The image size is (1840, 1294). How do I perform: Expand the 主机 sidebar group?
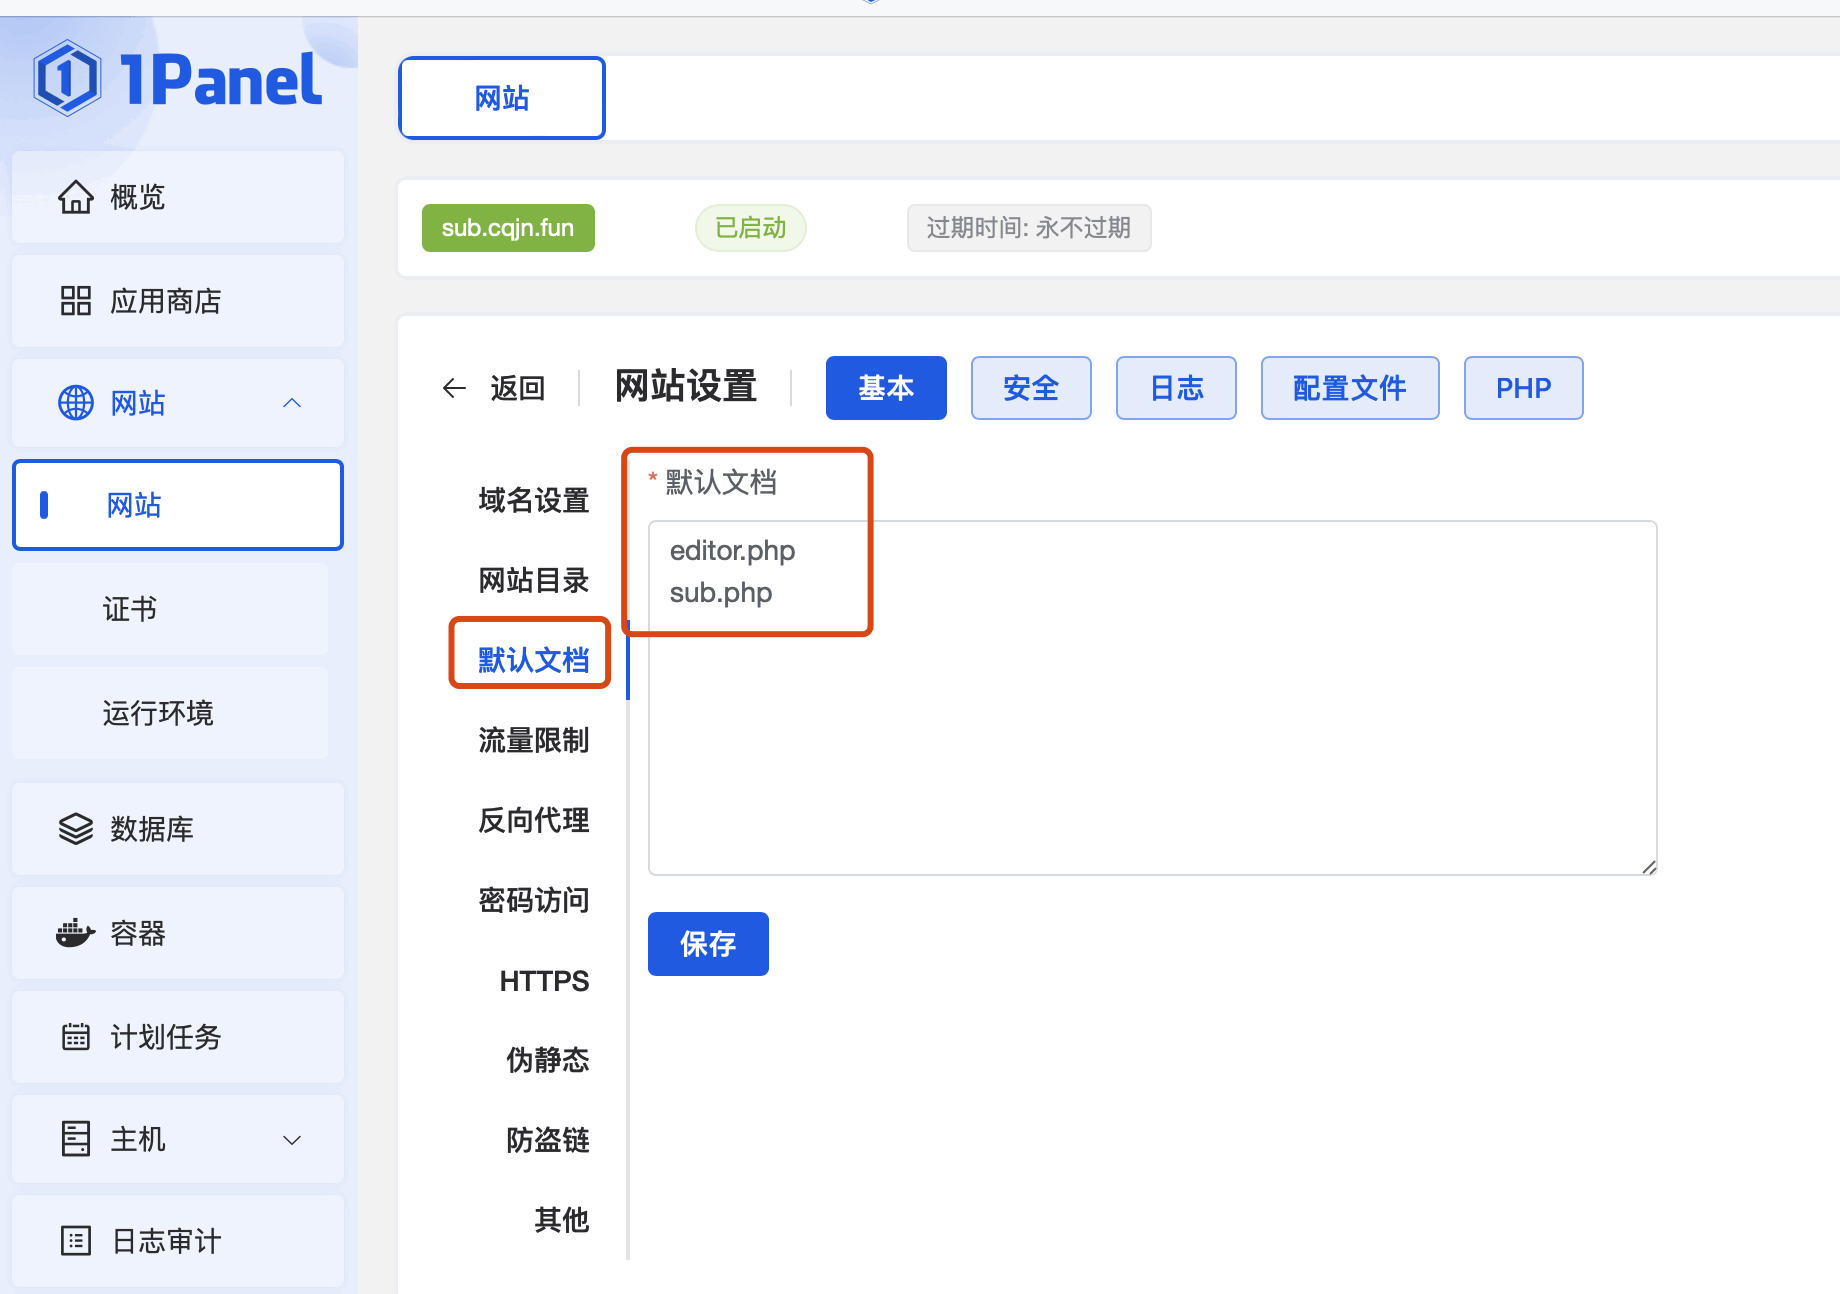coord(291,1139)
